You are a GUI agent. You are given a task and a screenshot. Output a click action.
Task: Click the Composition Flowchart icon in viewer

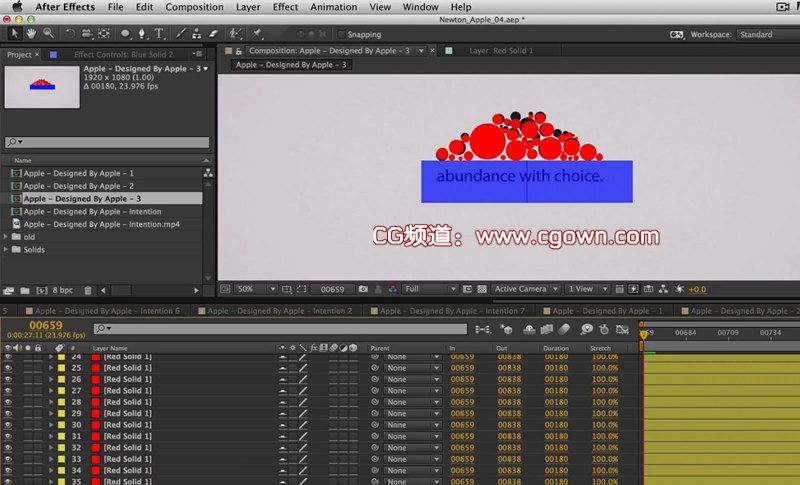click(x=663, y=289)
